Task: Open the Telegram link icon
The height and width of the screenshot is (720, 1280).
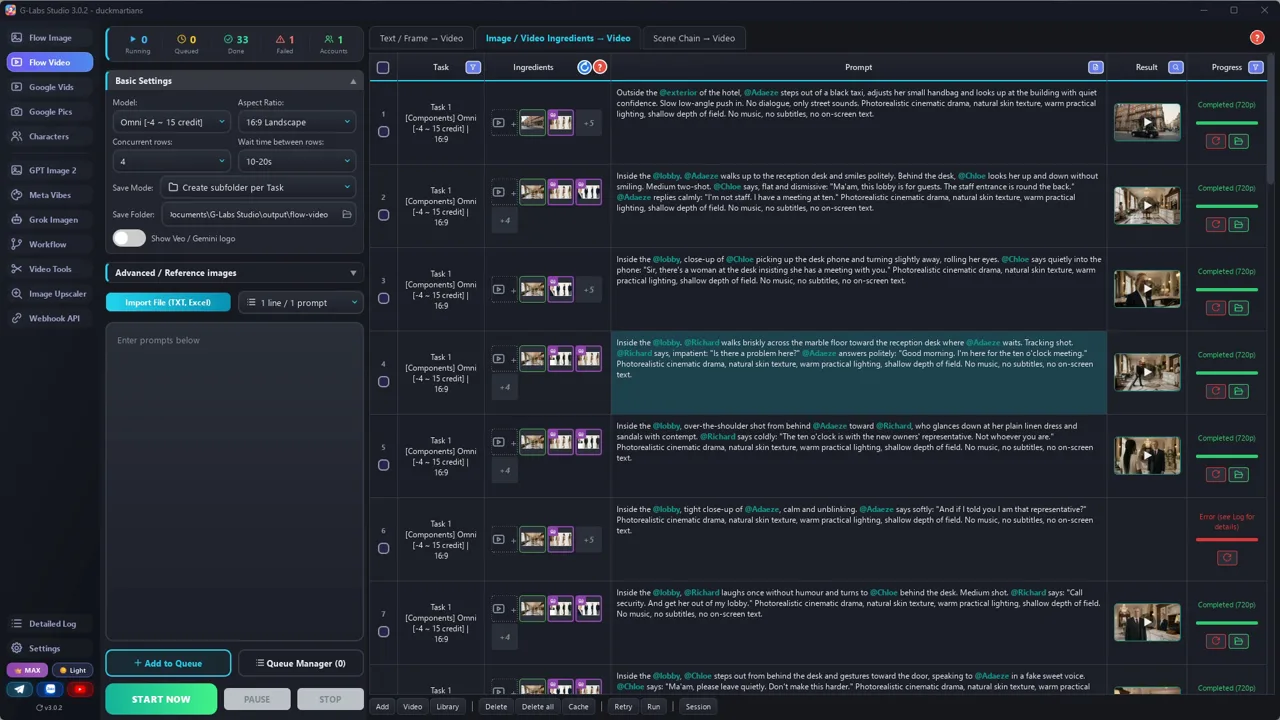Action: coord(20,689)
